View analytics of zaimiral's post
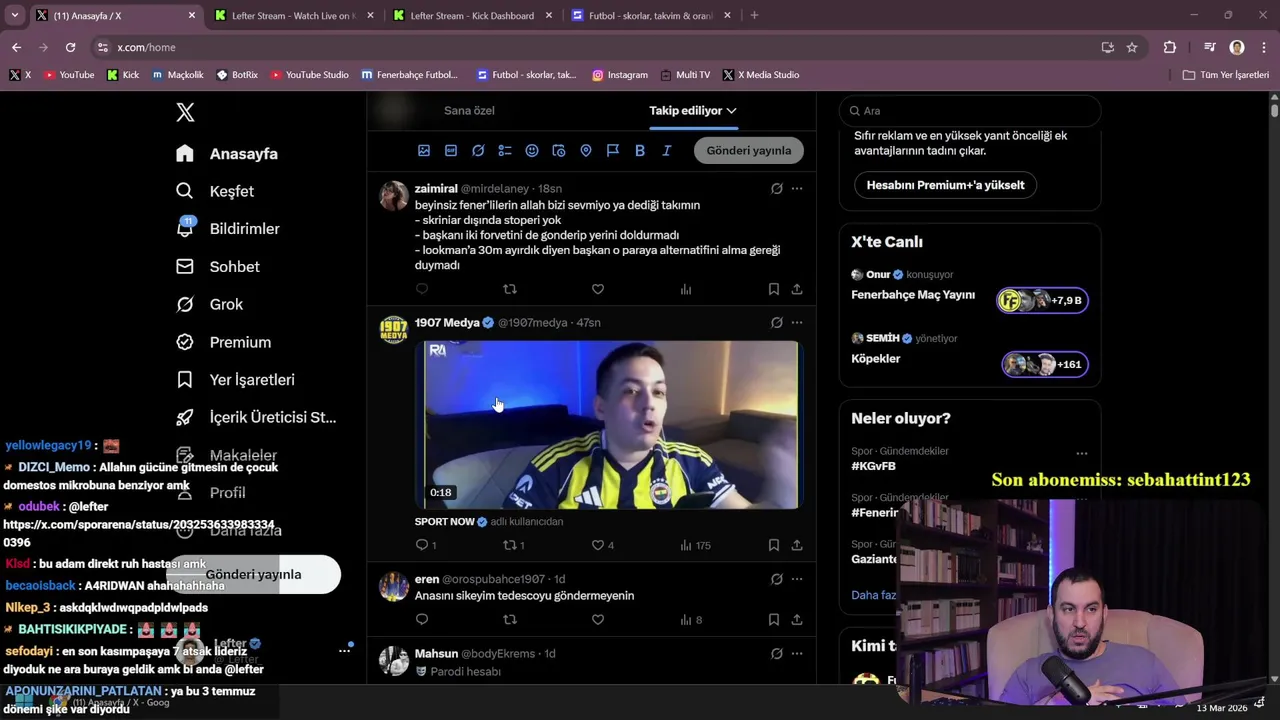The width and height of the screenshot is (1280, 720). pyautogui.click(x=686, y=289)
